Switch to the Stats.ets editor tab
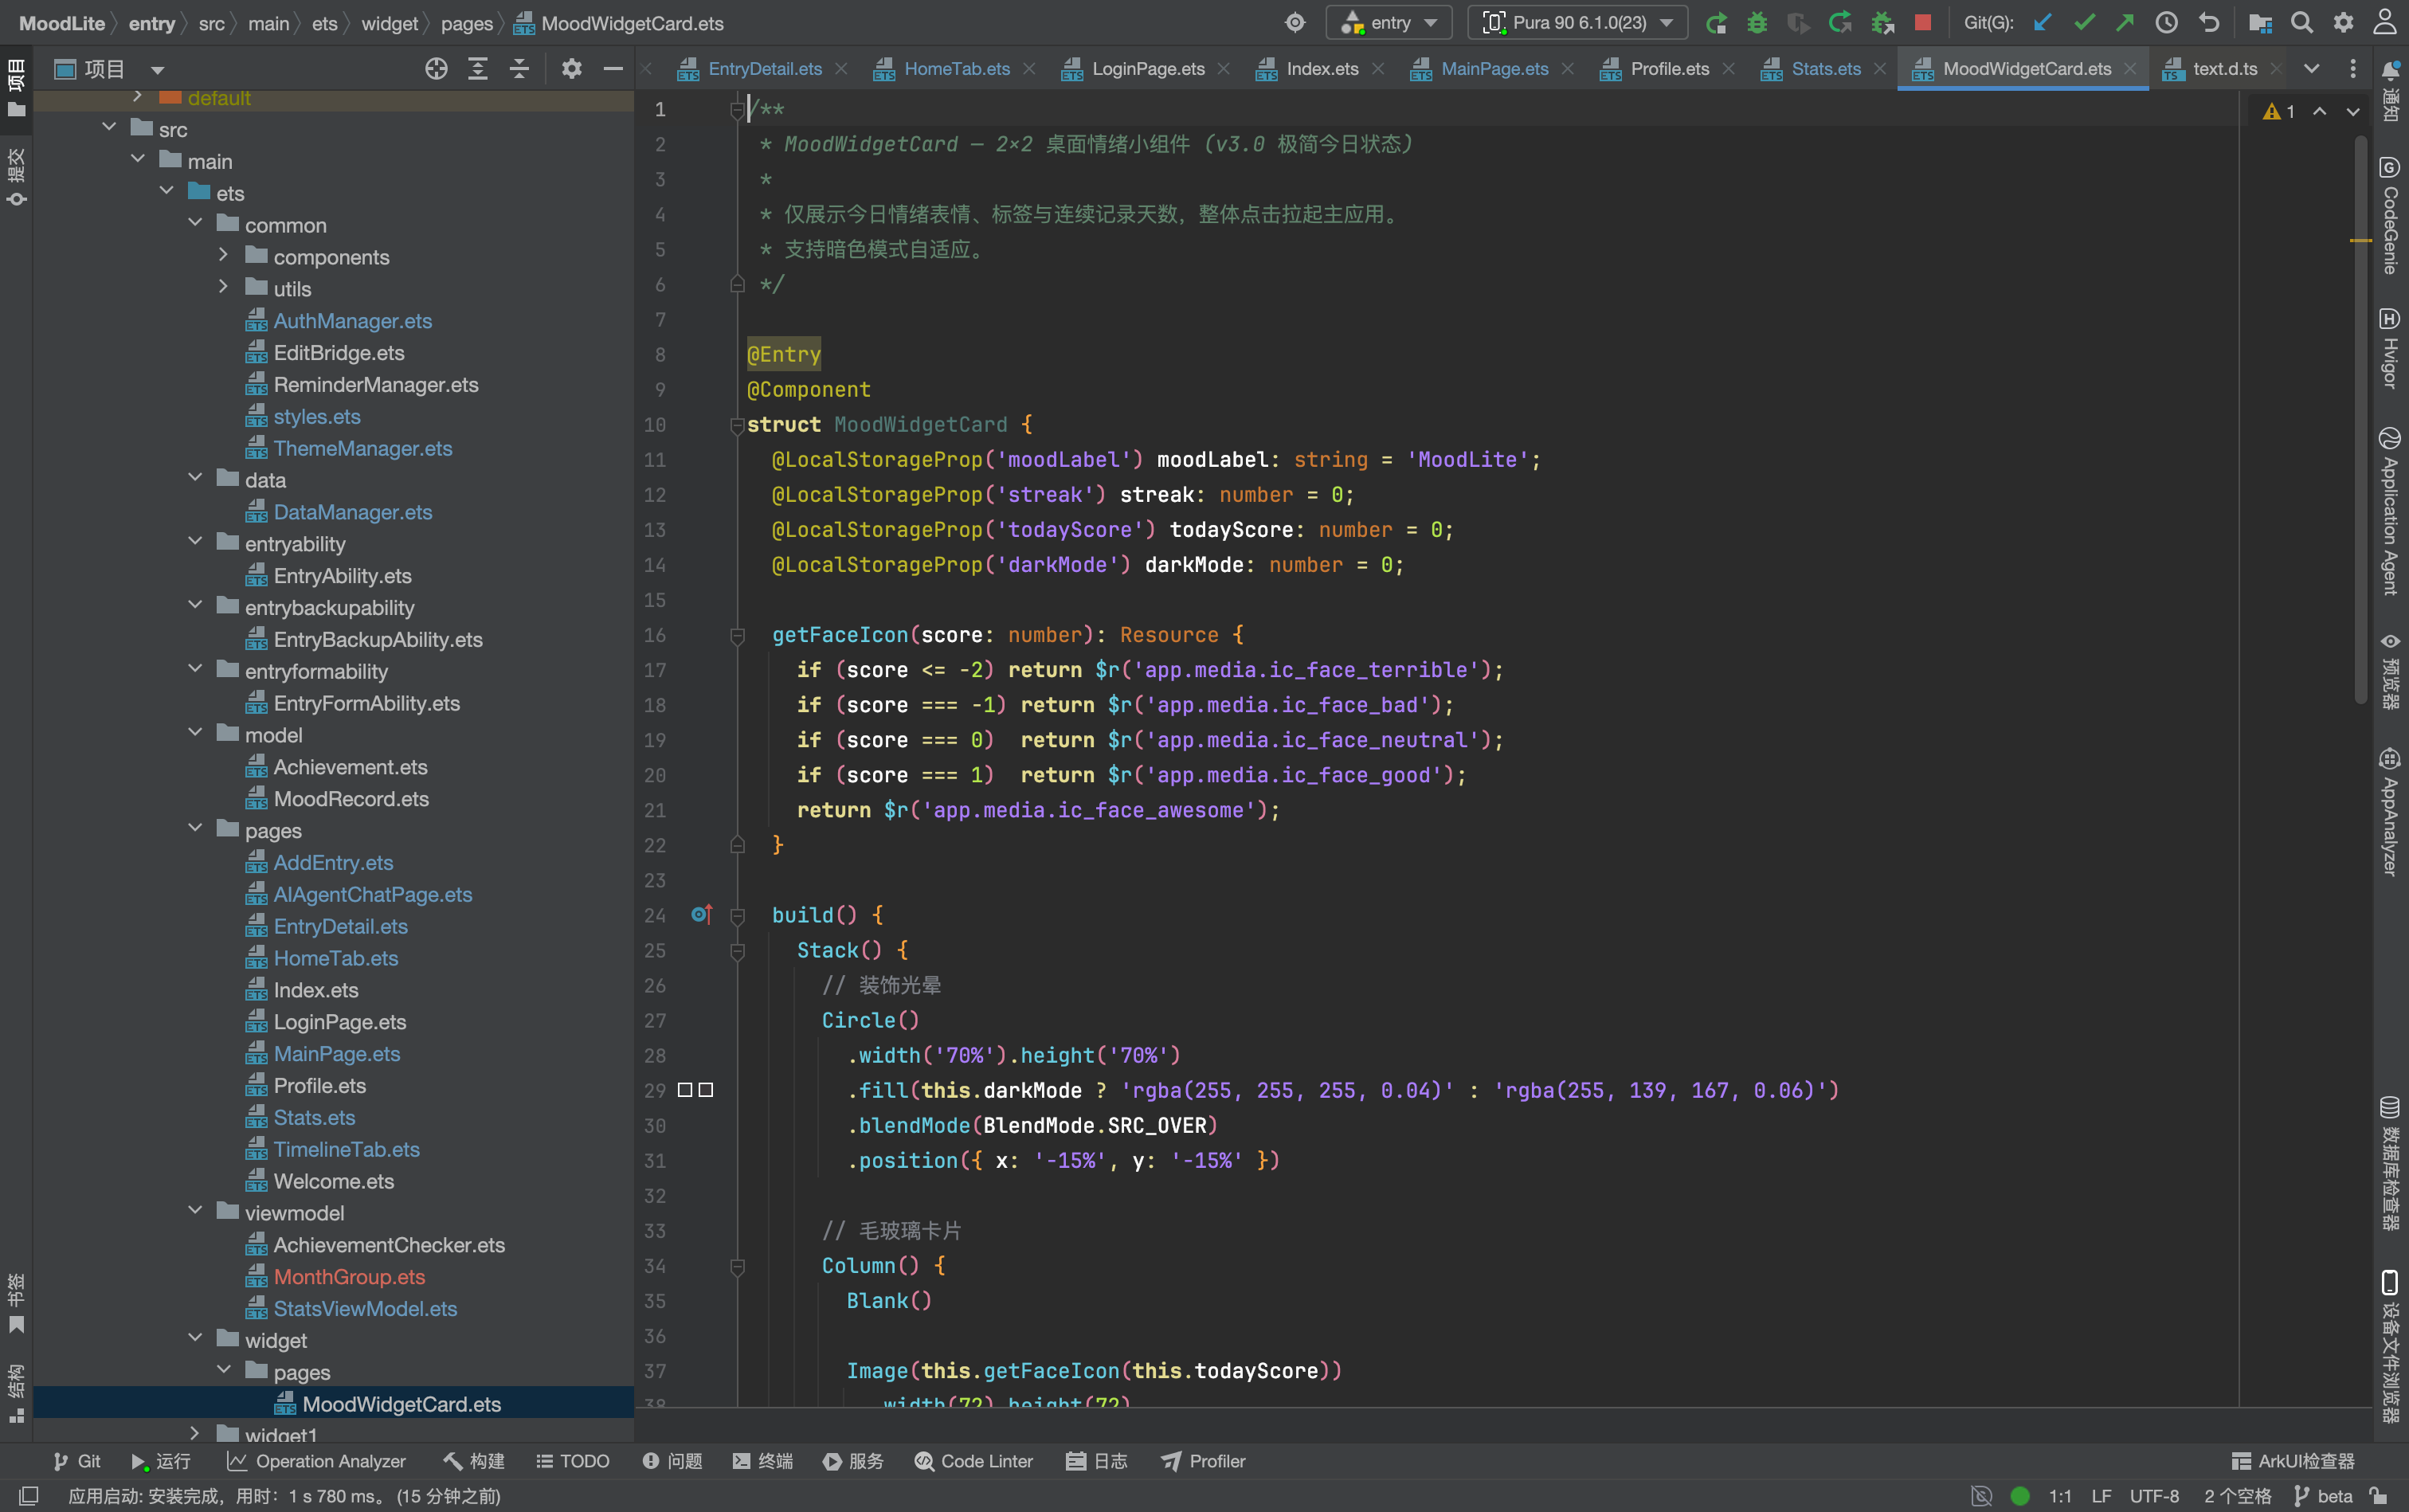This screenshot has width=2409, height=1512. click(1825, 69)
